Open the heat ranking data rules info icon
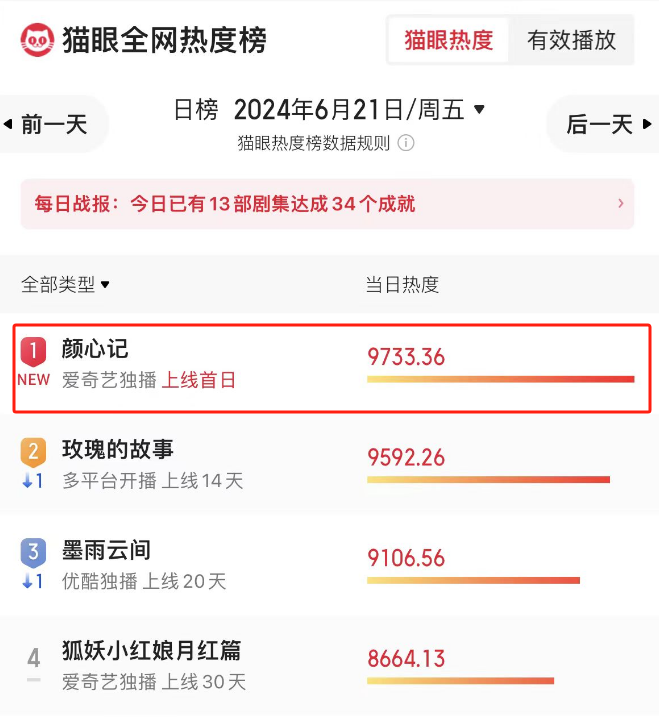Image resolution: width=659 pixels, height=717 pixels. click(406, 143)
